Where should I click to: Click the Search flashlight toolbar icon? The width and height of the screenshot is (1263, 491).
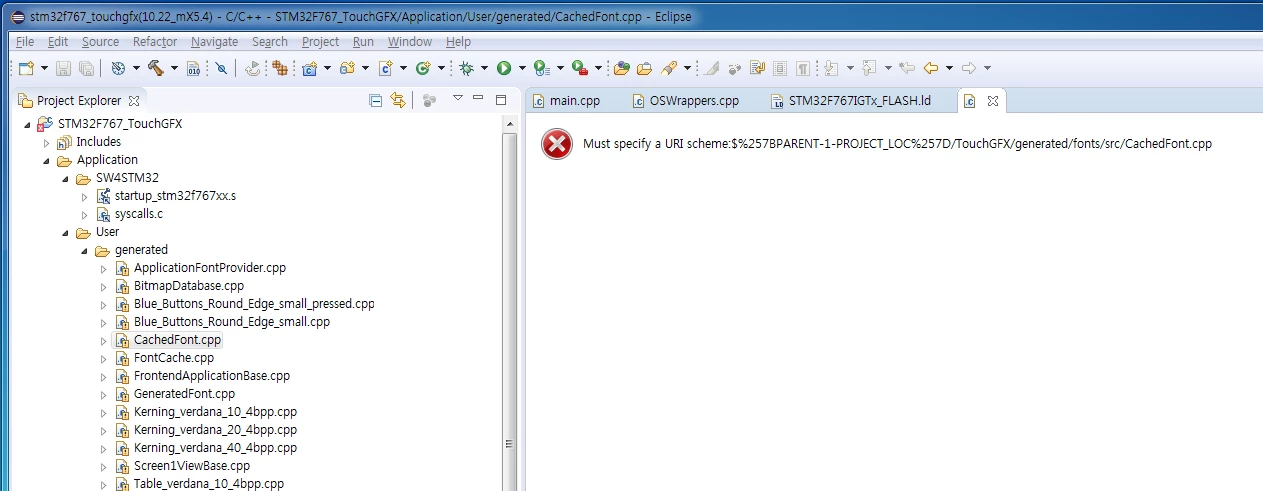(x=669, y=68)
